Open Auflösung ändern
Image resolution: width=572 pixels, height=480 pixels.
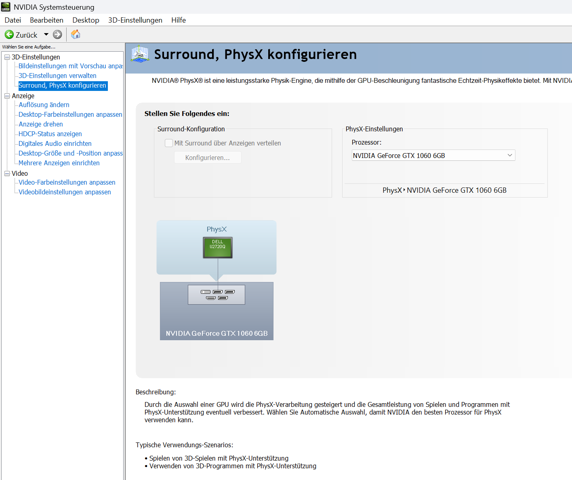click(44, 105)
